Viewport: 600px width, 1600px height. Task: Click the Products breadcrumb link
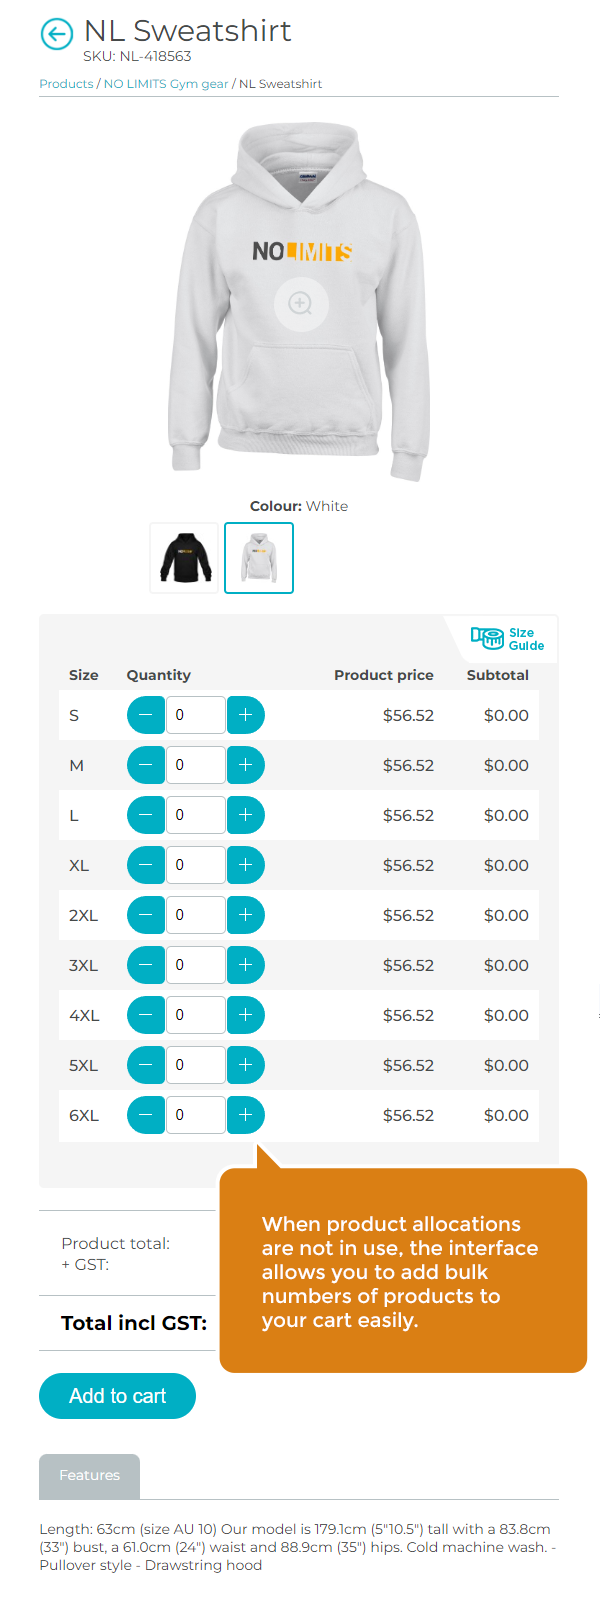[x=65, y=83]
